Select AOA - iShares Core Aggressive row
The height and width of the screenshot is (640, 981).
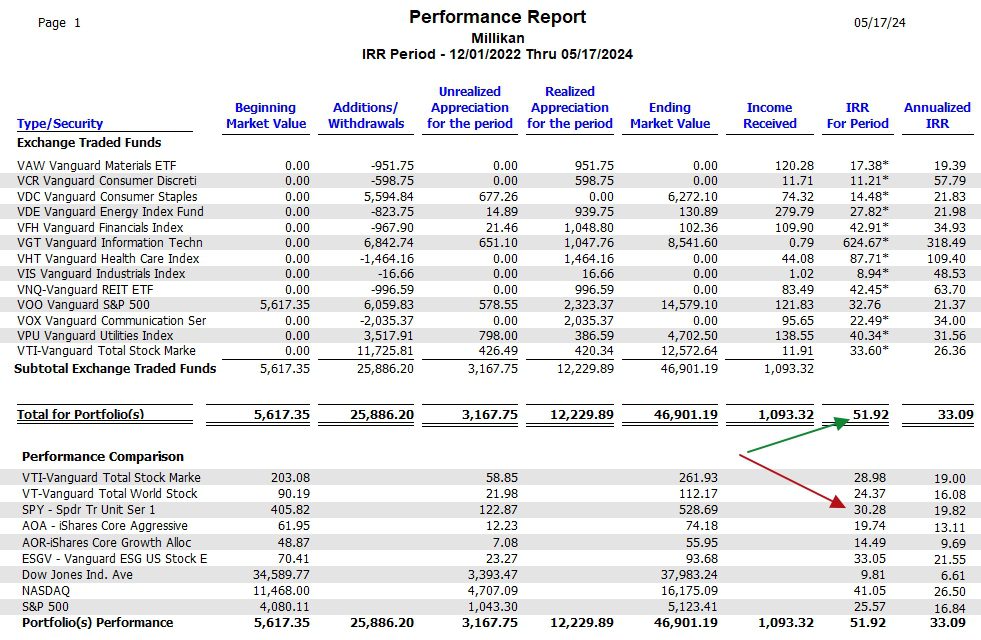tap(490, 526)
